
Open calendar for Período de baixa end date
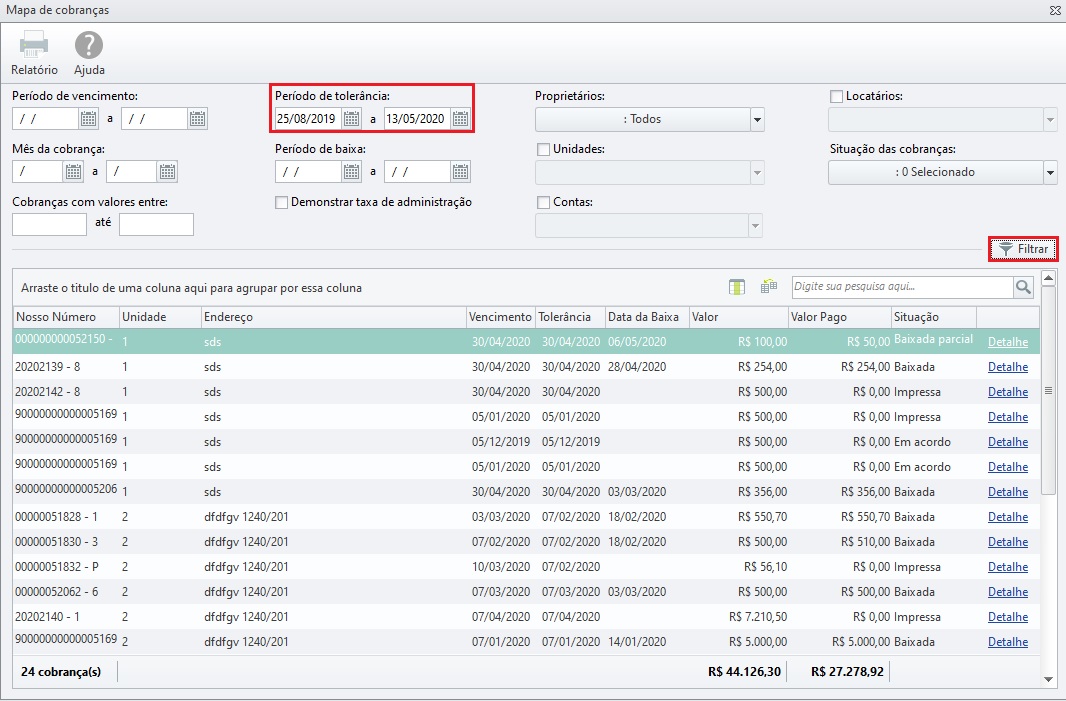(460, 172)
